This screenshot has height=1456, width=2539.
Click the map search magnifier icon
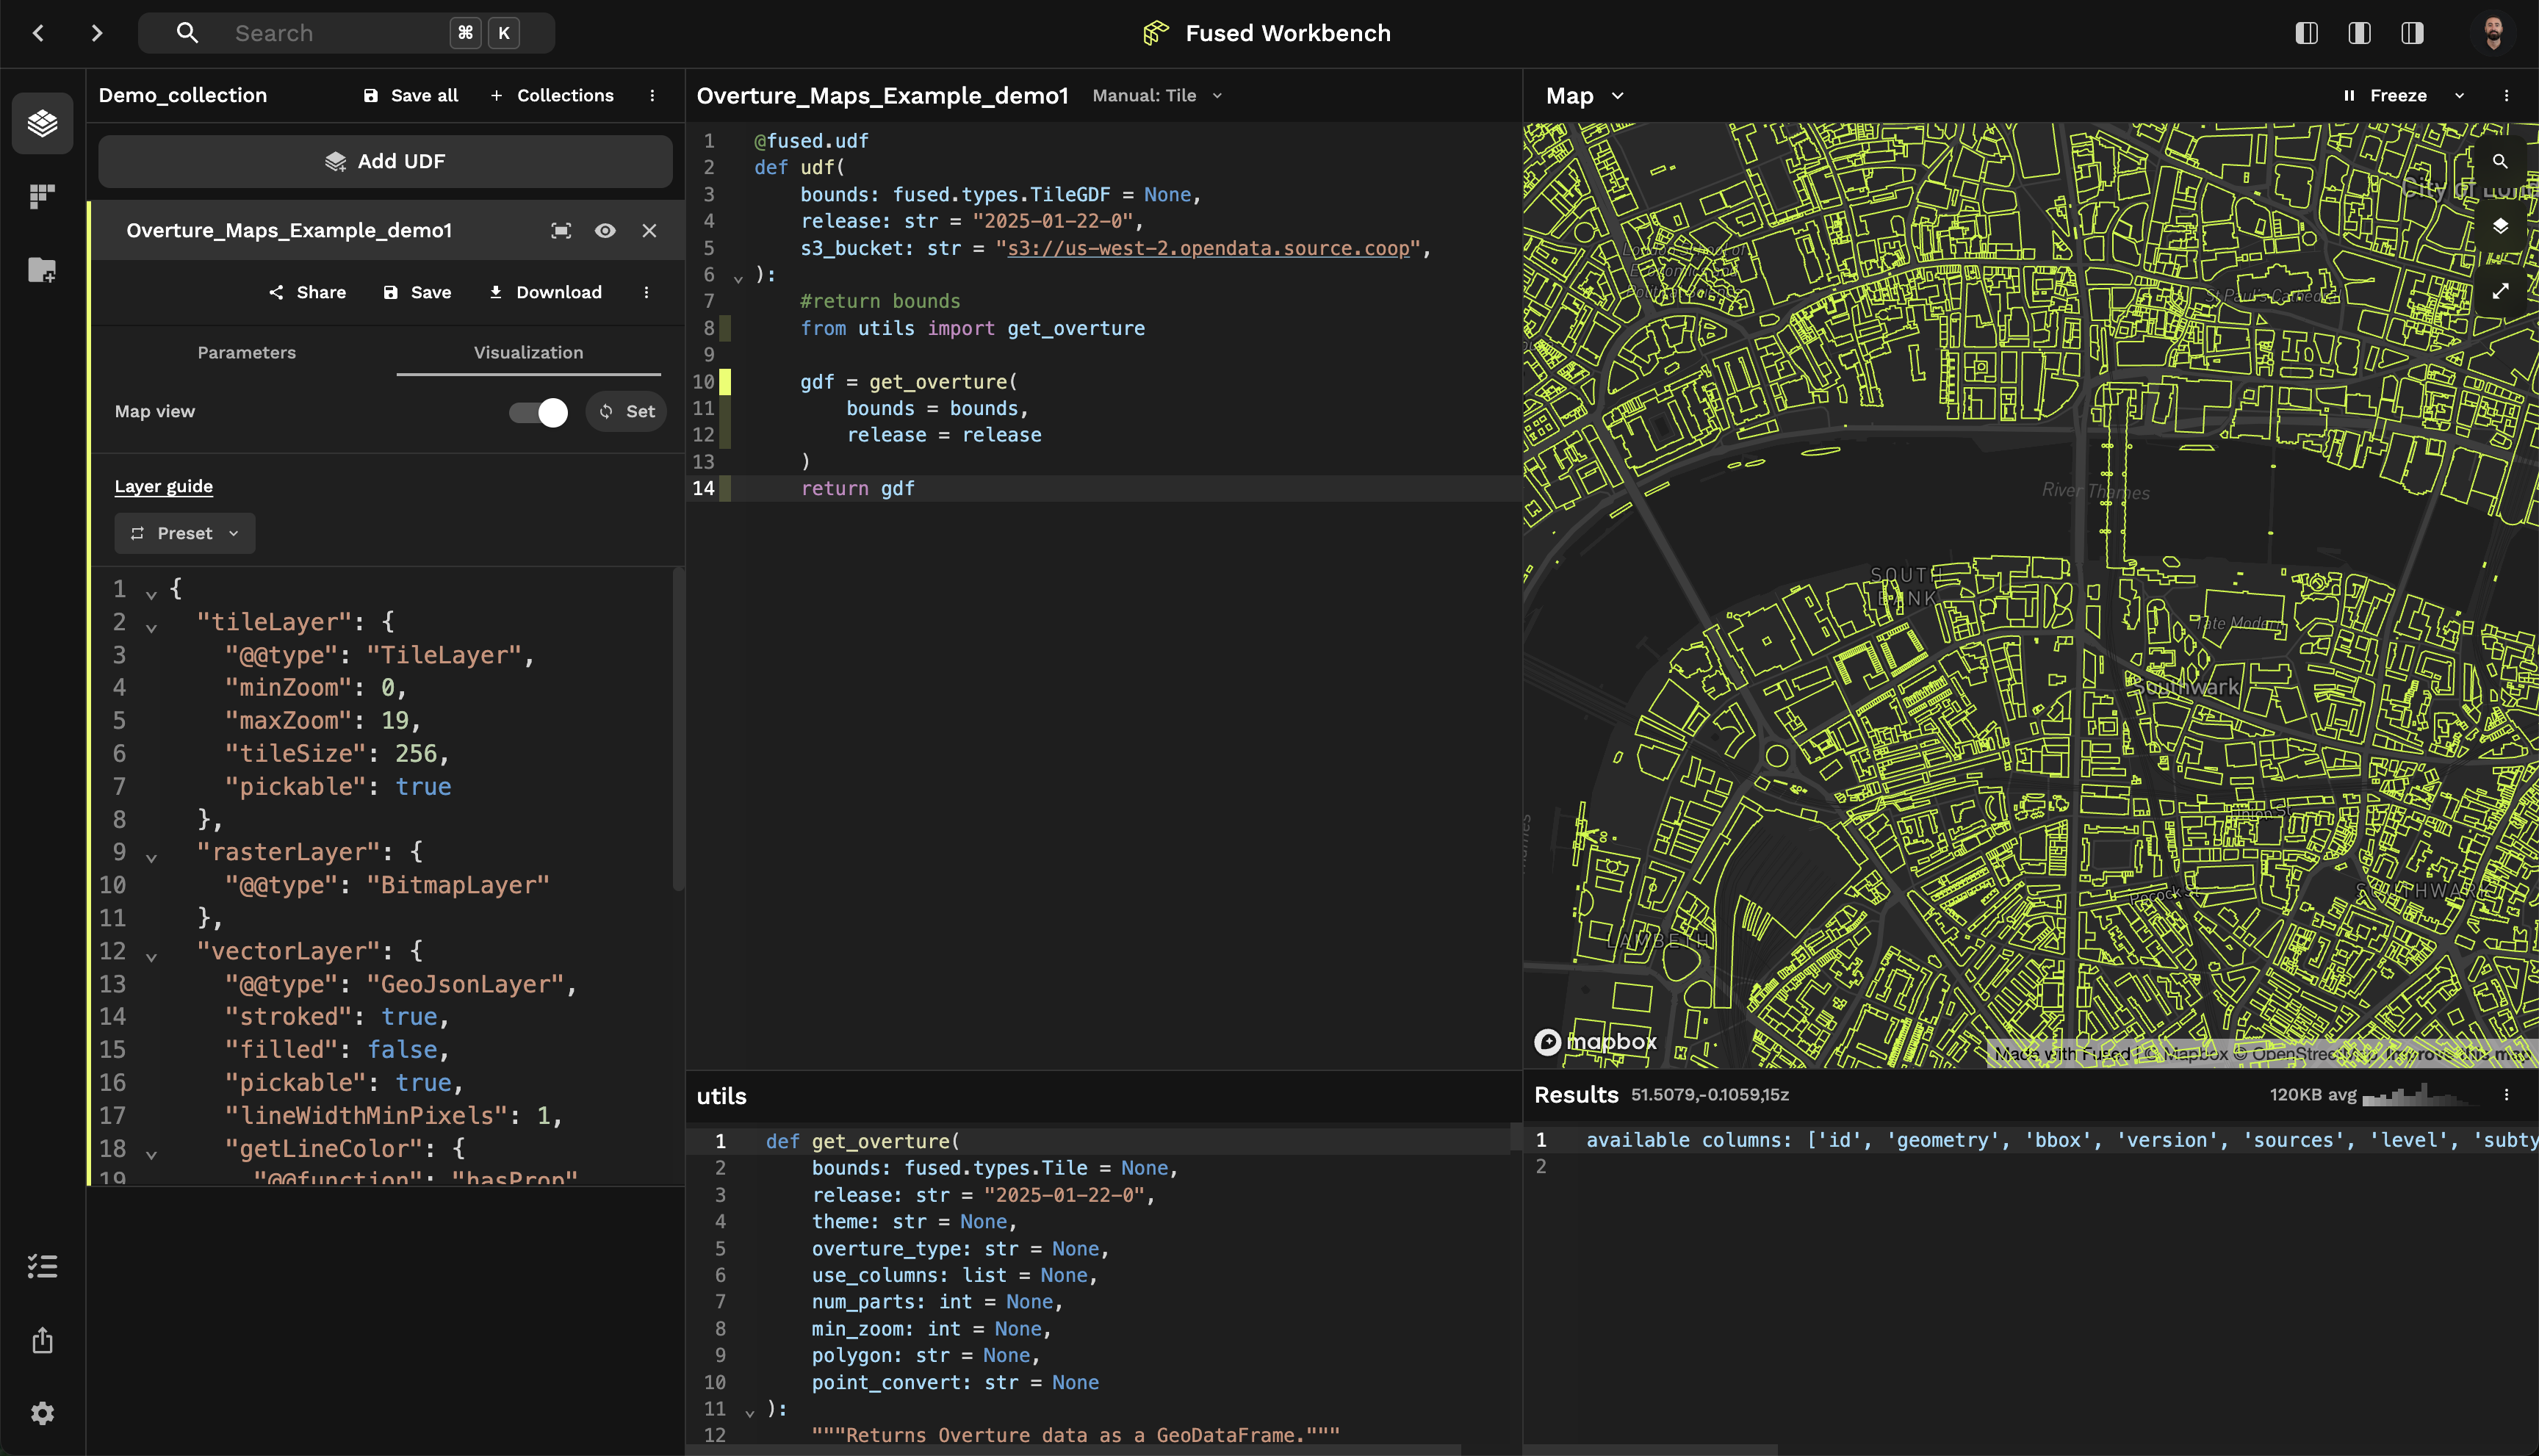pyautogui.click(x=2500, y=161)
